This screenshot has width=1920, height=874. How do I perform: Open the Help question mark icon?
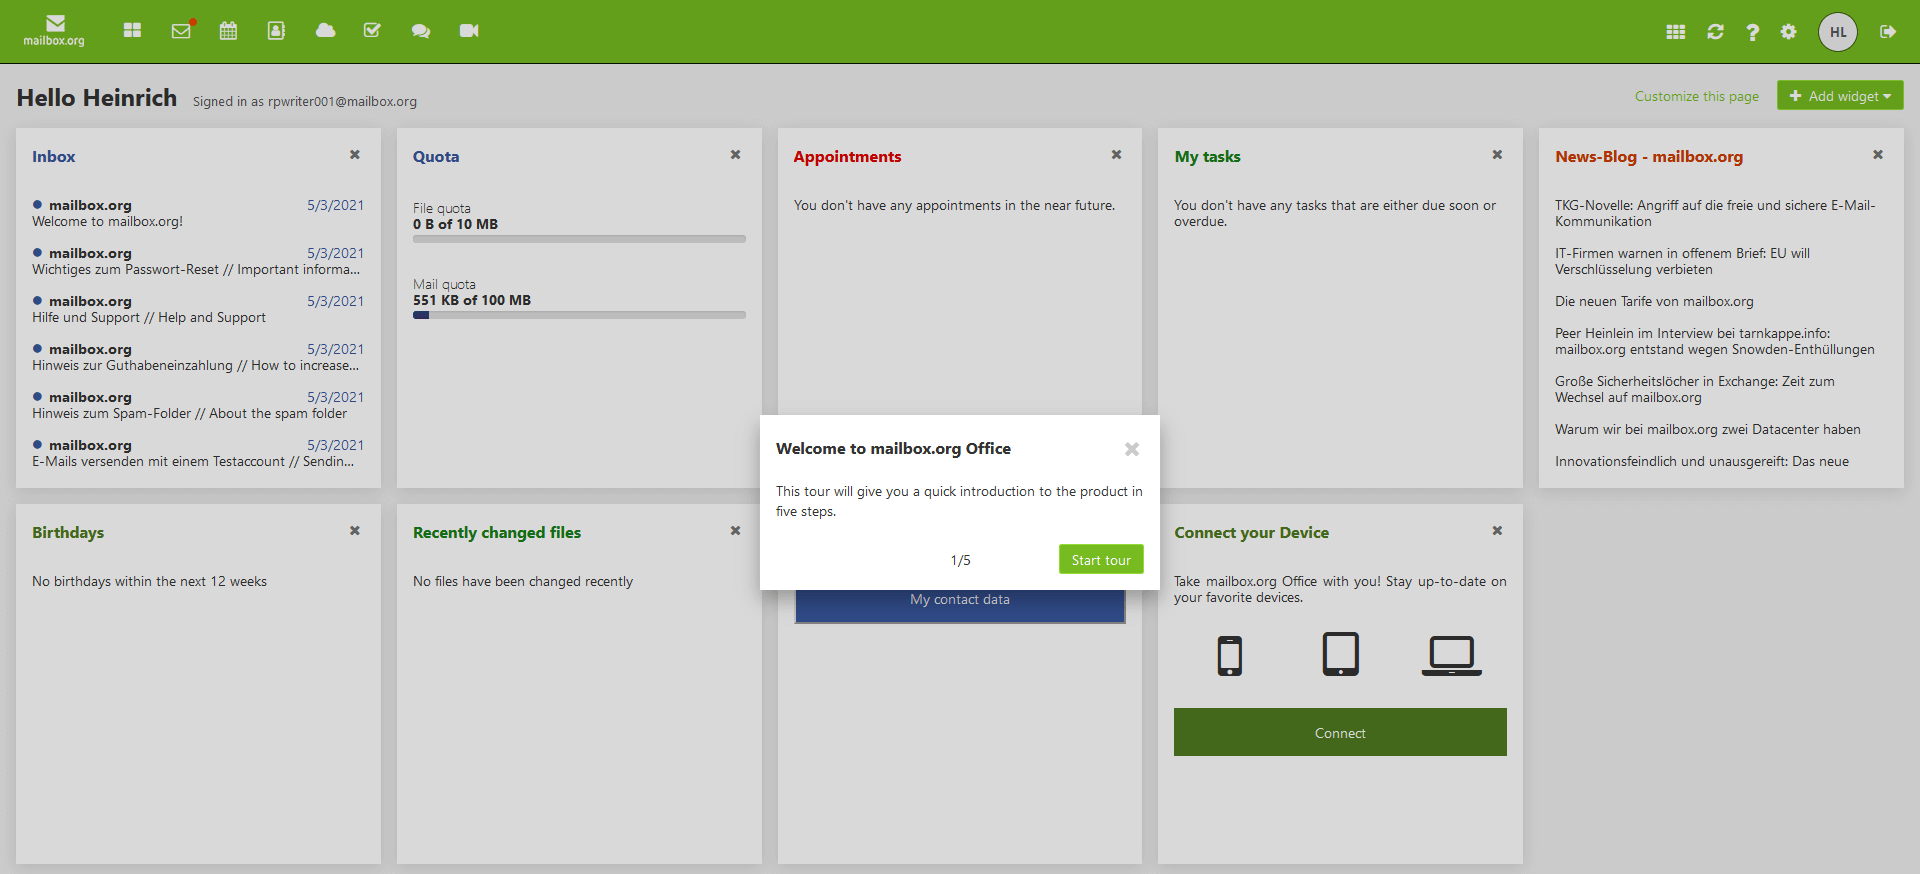(1752, 32)
